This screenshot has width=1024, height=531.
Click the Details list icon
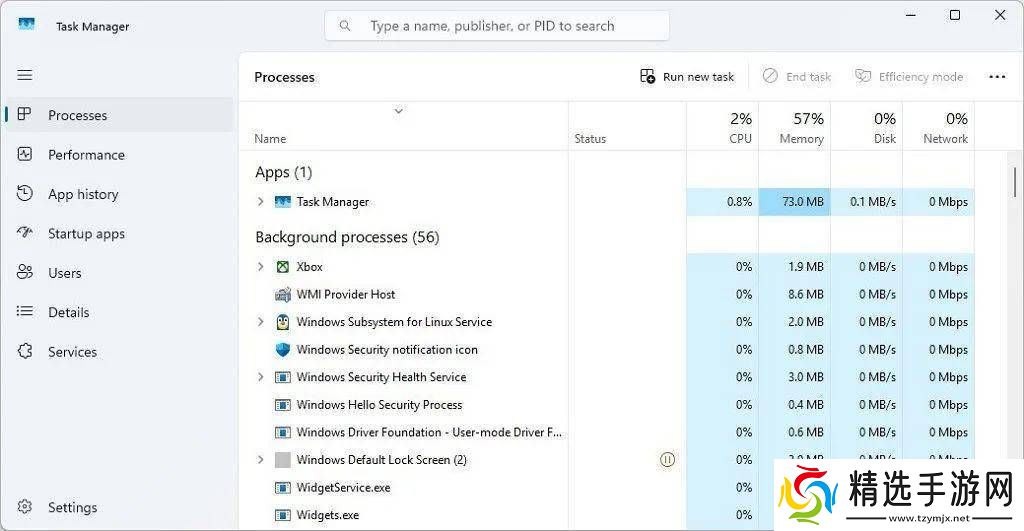coord(26,312)
